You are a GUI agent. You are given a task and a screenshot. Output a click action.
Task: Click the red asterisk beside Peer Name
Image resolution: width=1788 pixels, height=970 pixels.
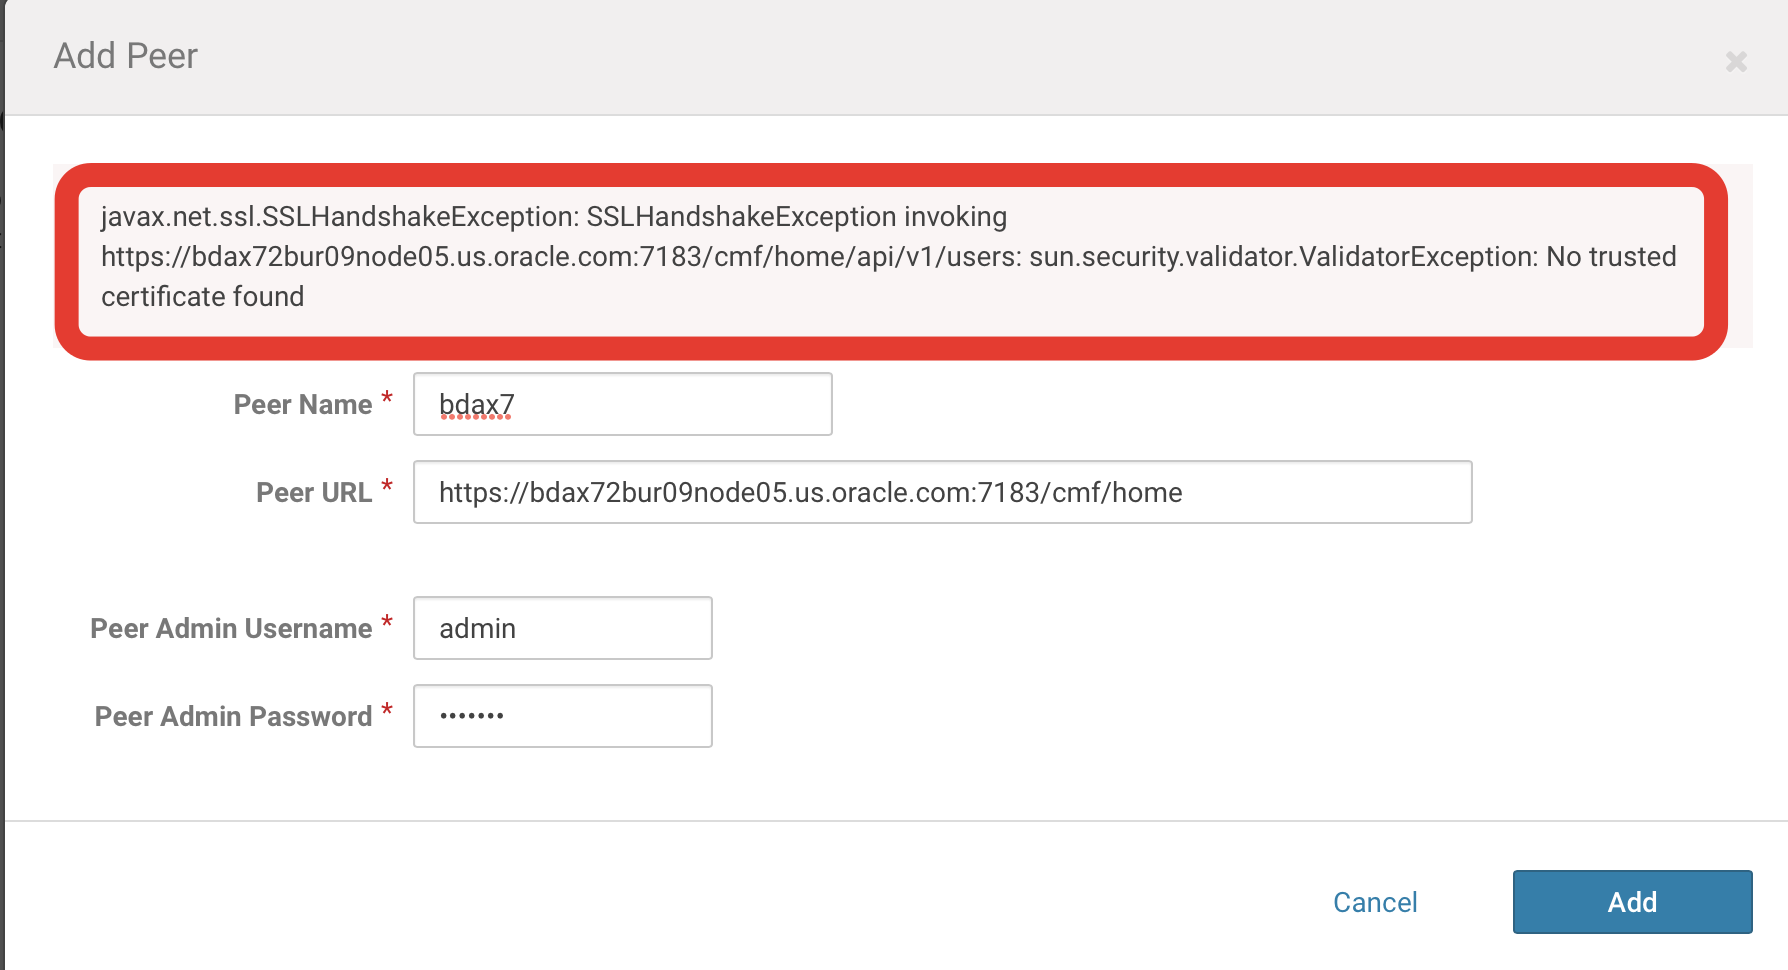[387, 400]
